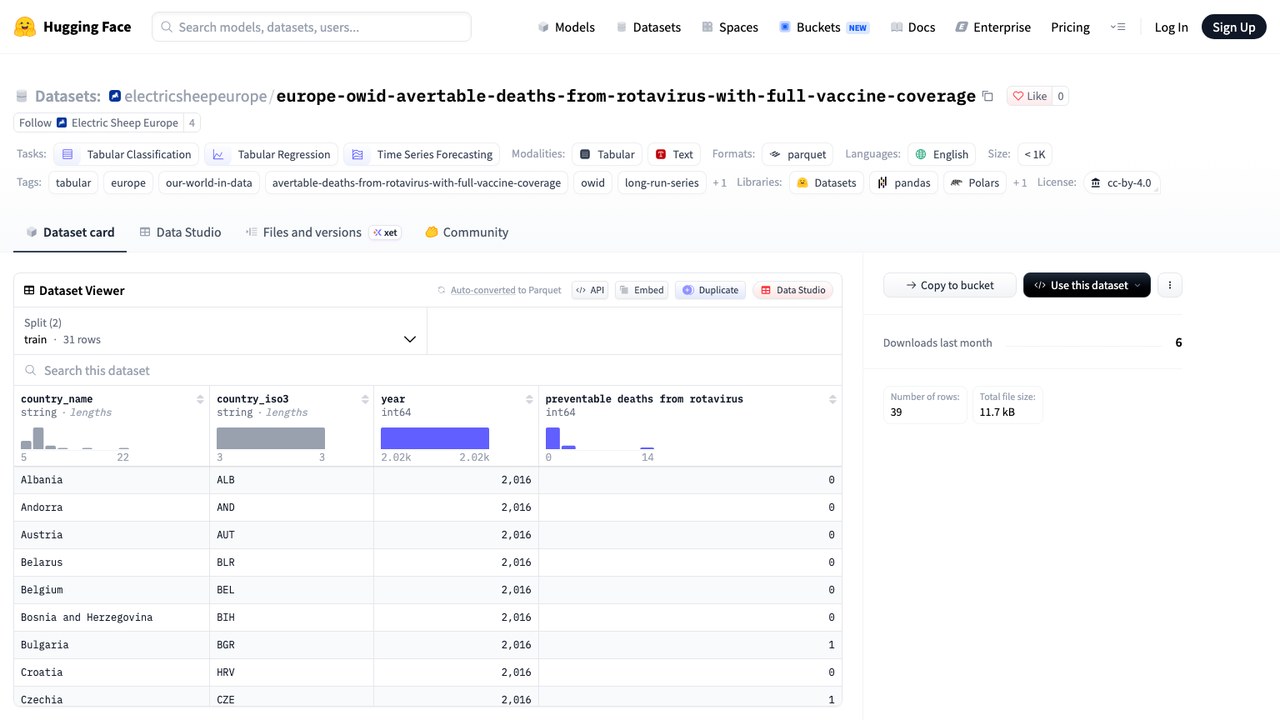Open the API button in Dataset Viewer

pos(590,290)
